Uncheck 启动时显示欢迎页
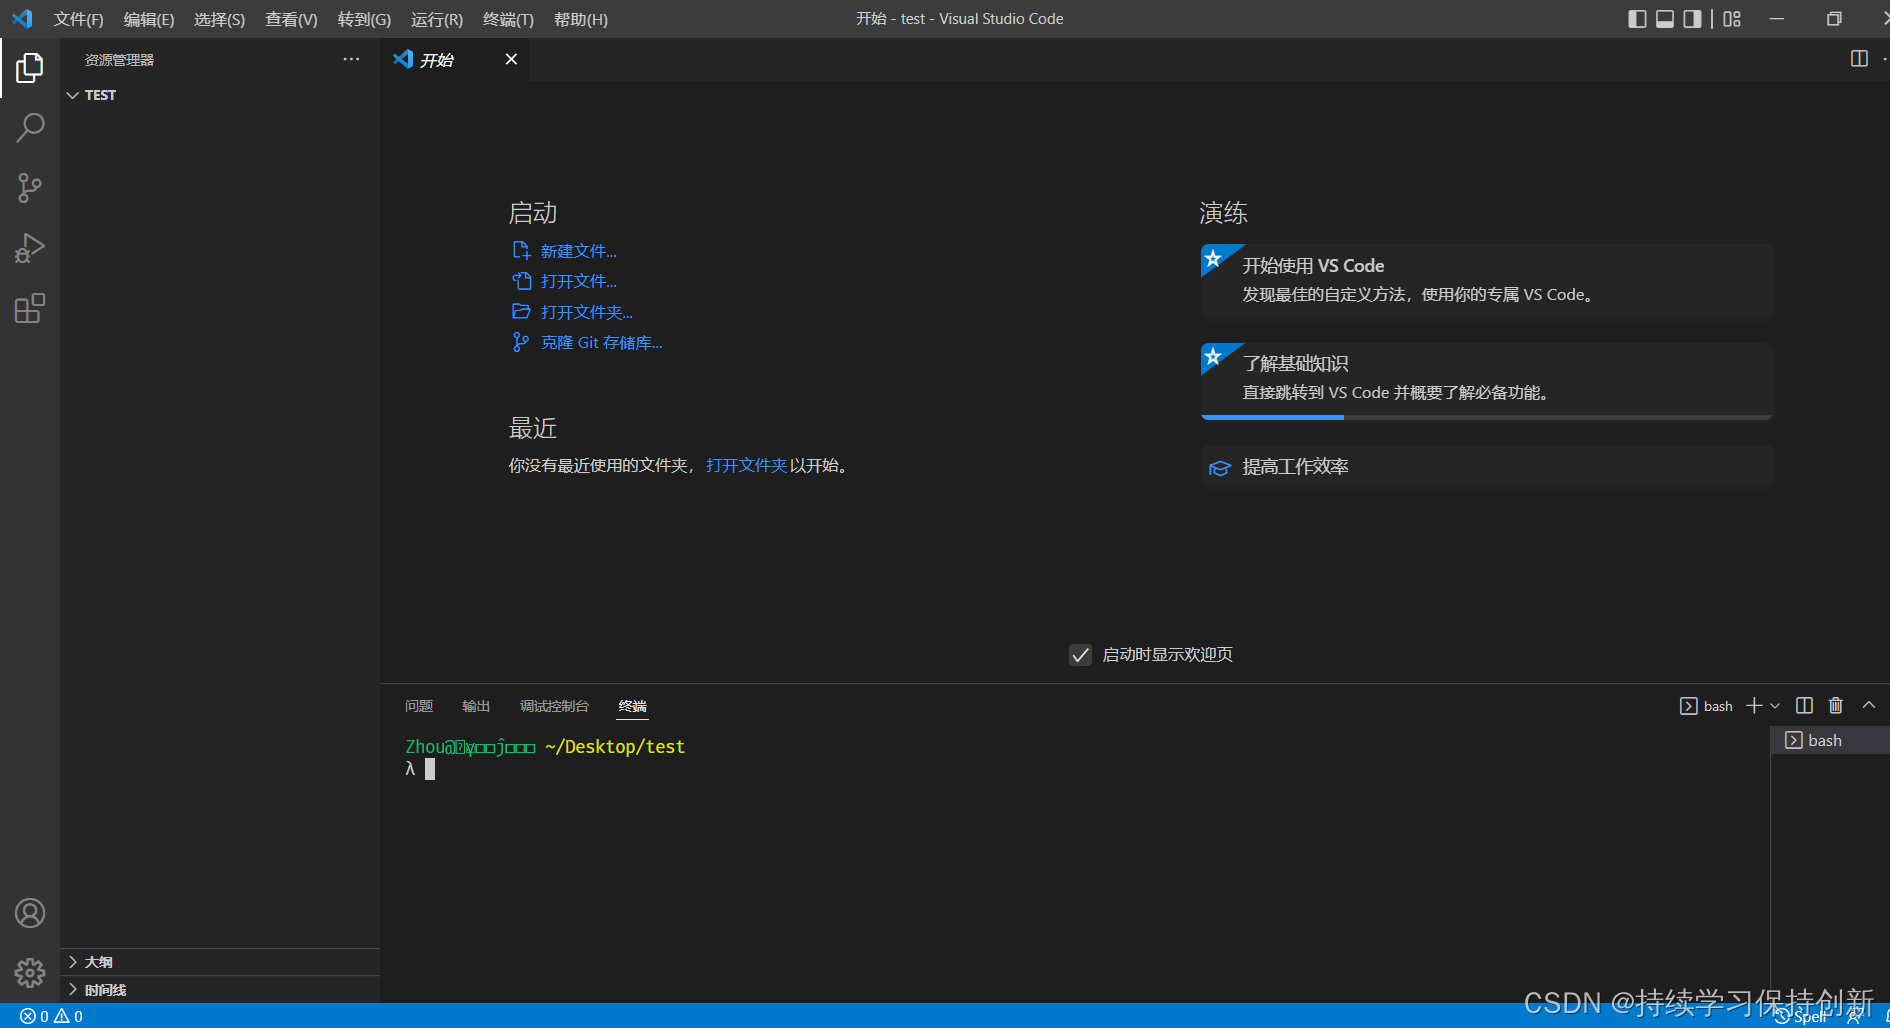The width and height of the screenshot is (1890, 1028). pos(1080,655)
